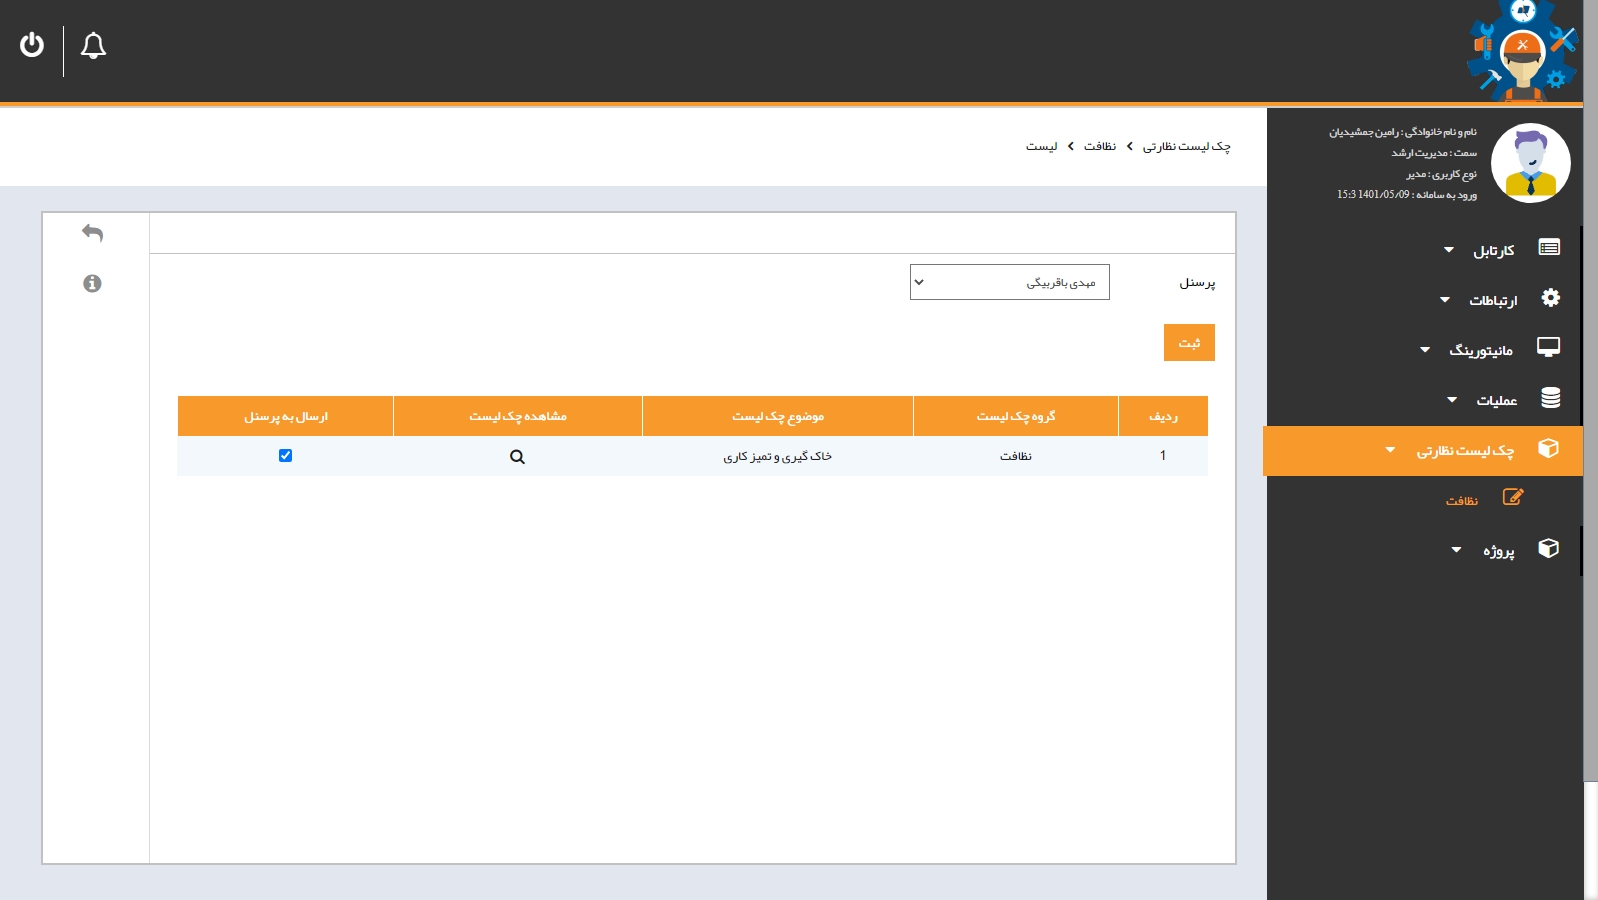Click the page vertical scrollbar
Image resolution: width=1598 pixels, height=900 pixels.
pyautogui.click(x=1590, y=400)
